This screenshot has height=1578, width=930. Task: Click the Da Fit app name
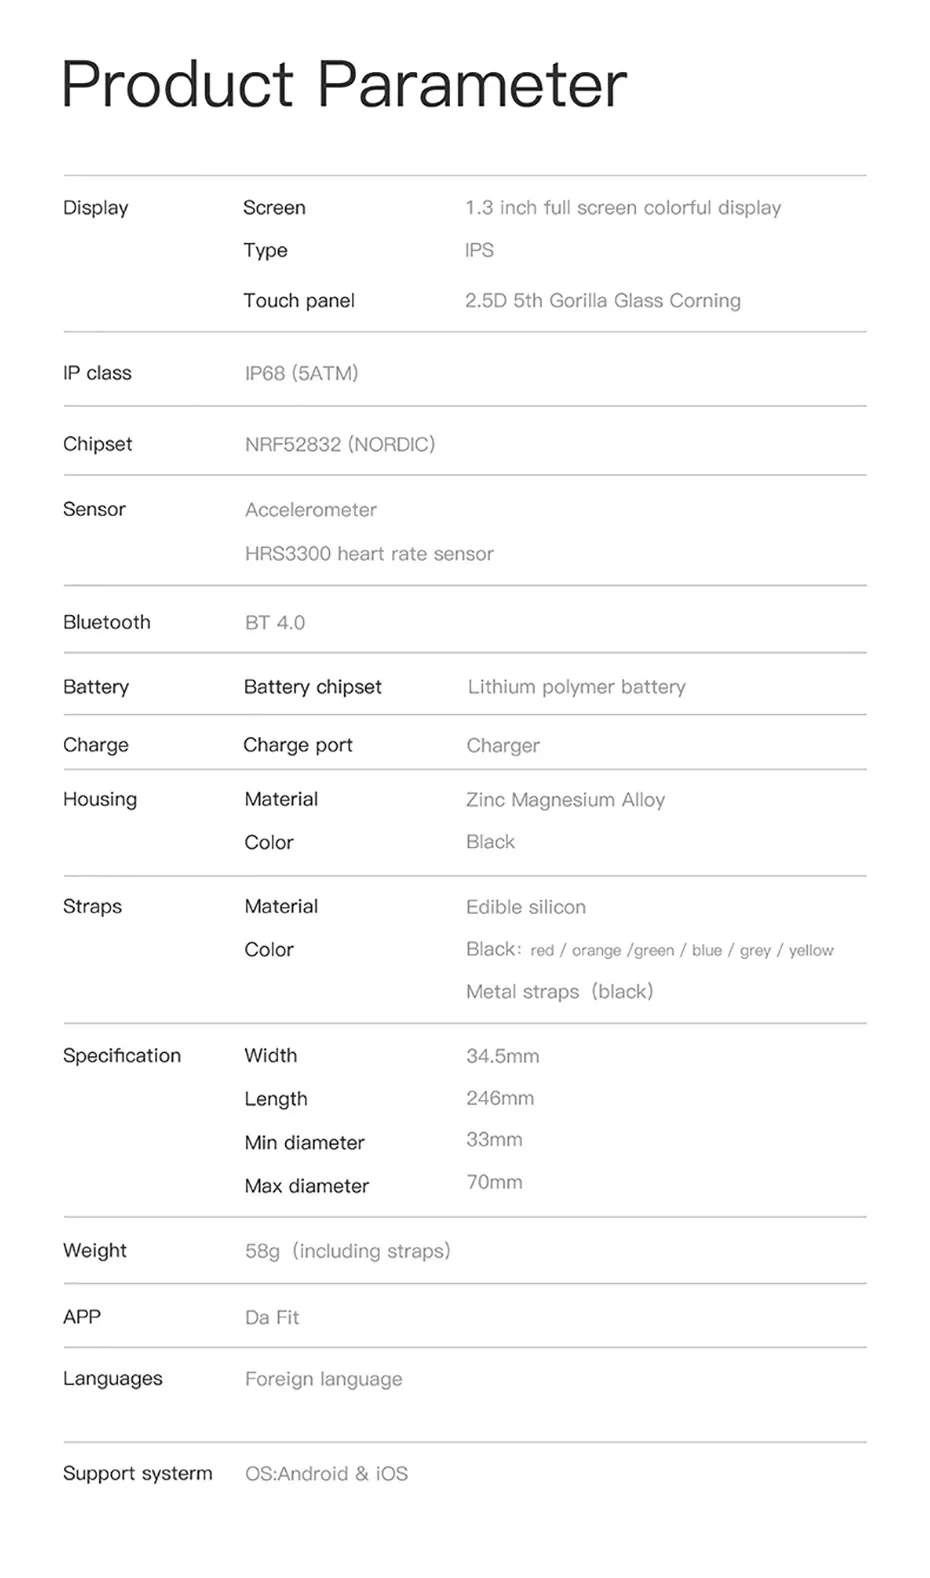coord(272,1318)
